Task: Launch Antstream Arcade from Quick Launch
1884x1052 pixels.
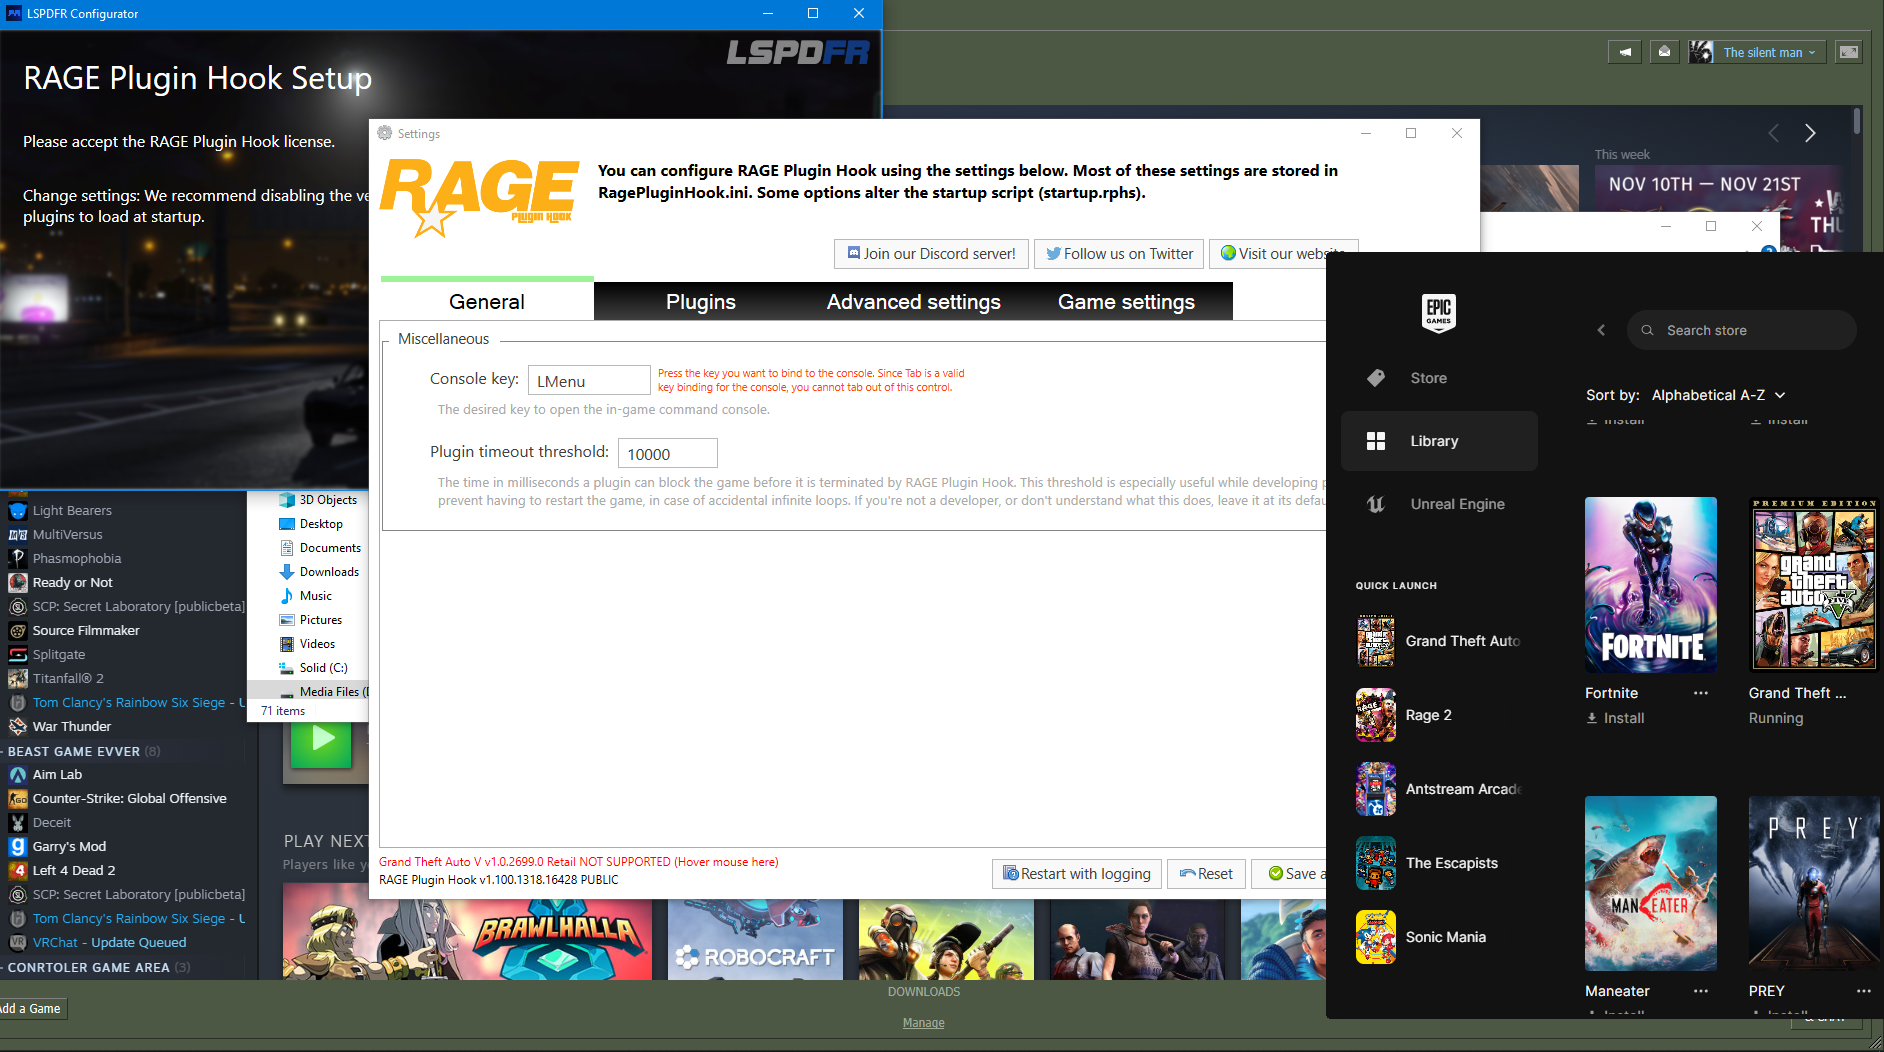Action: (x=1439, y=789)
